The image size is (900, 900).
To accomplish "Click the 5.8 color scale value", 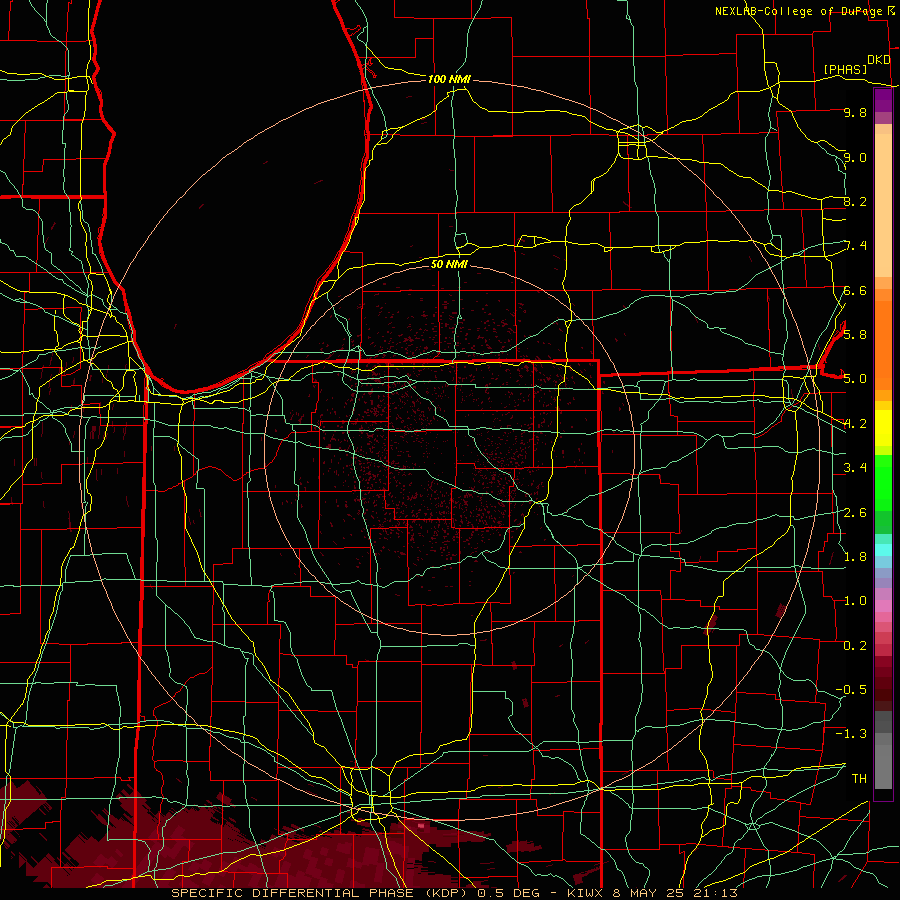I will click(855, 335).
